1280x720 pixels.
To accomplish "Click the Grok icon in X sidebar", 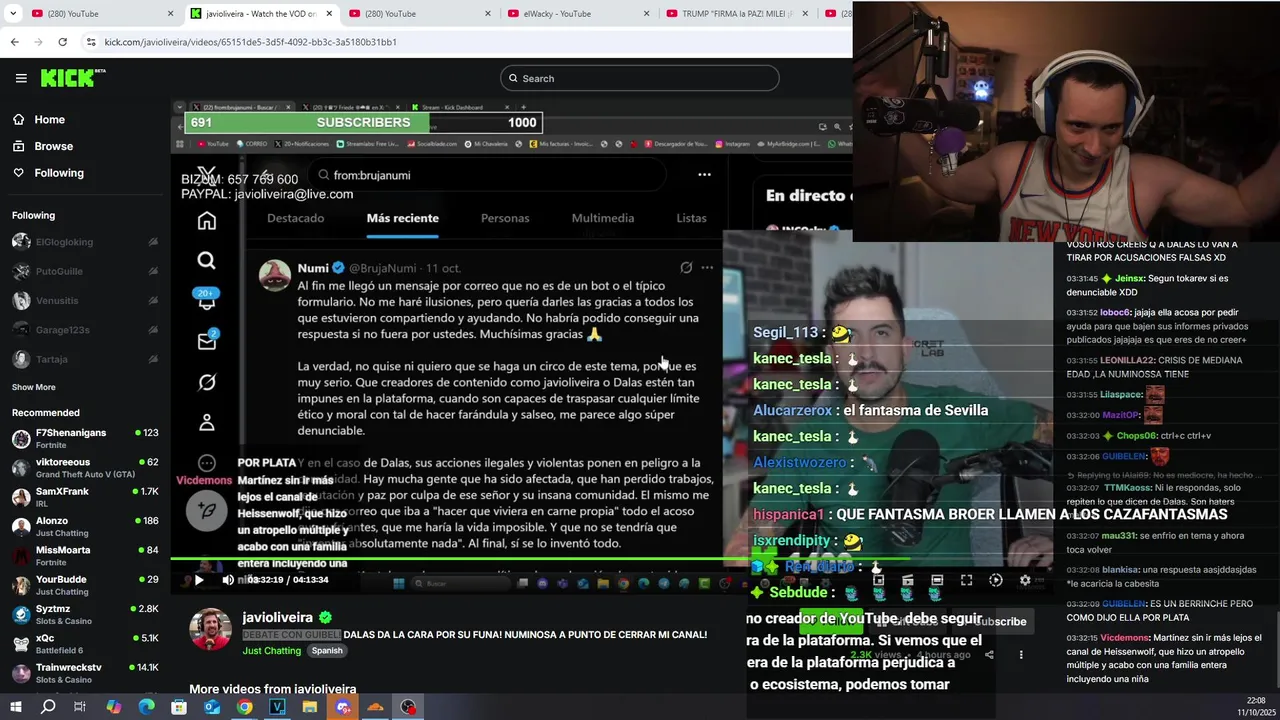I will [206, 382].
